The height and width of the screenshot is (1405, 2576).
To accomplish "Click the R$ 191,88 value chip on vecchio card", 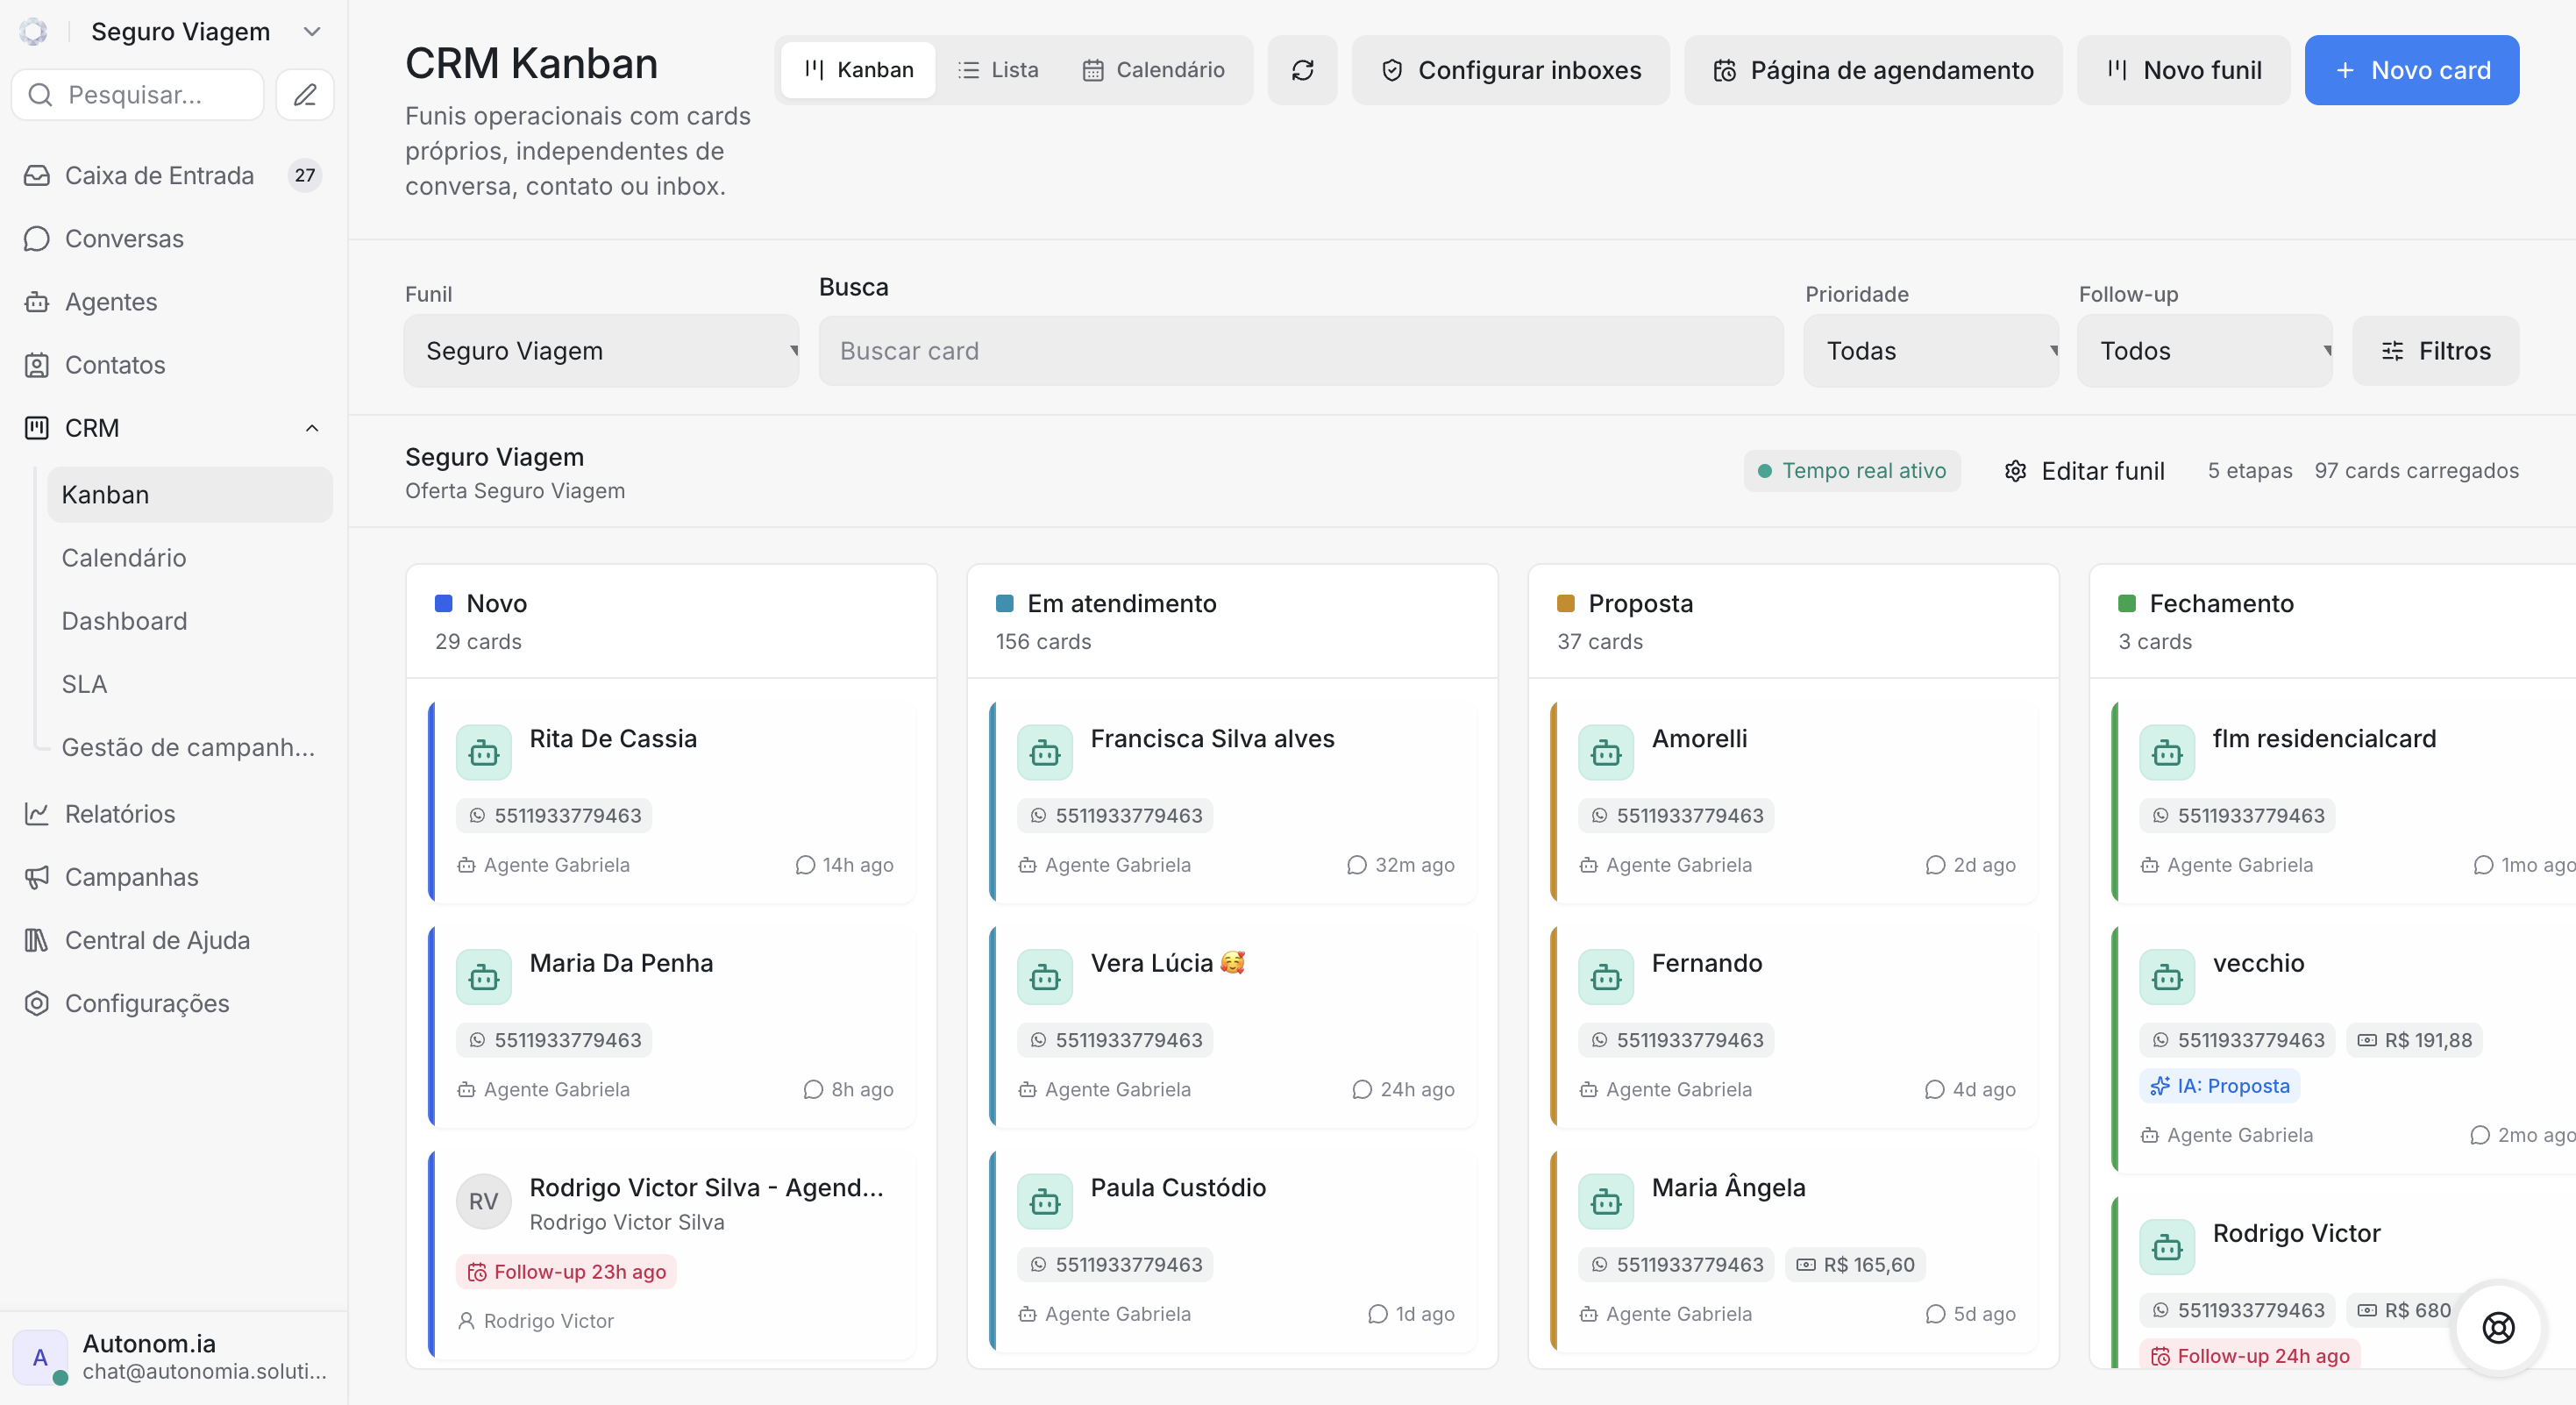I will (x=2414, y=1040).
